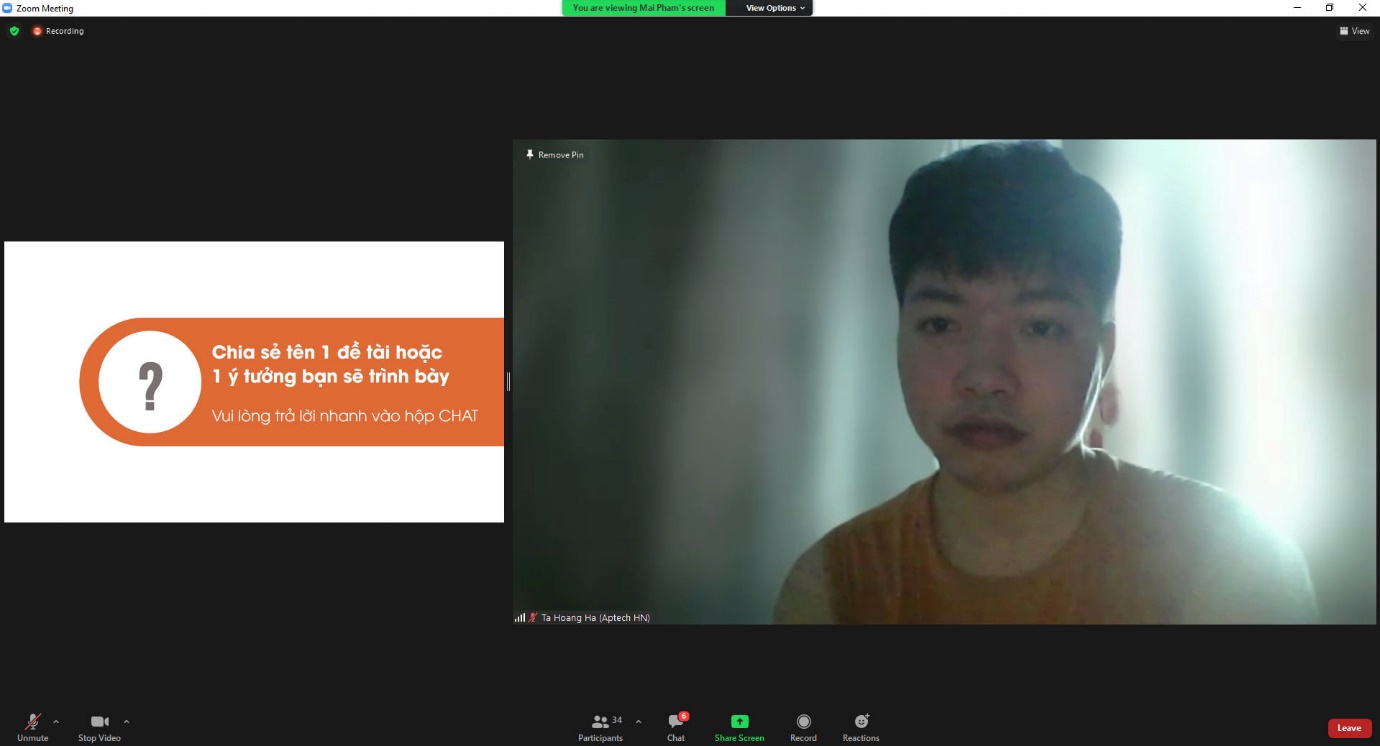
Task: Click the green encryption shield icon
Action: tap(14, 31)
